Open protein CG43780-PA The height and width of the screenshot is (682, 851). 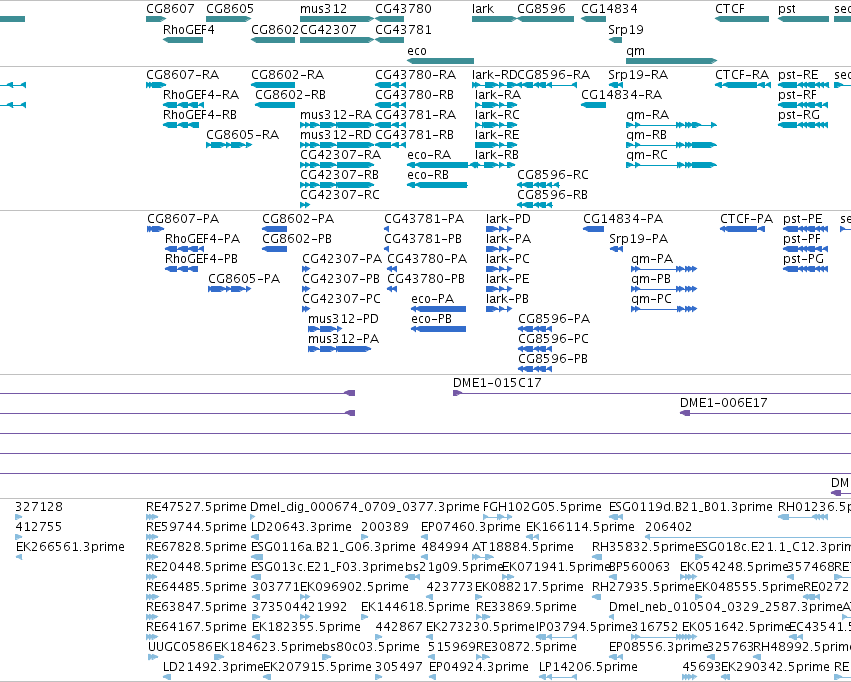427,259
